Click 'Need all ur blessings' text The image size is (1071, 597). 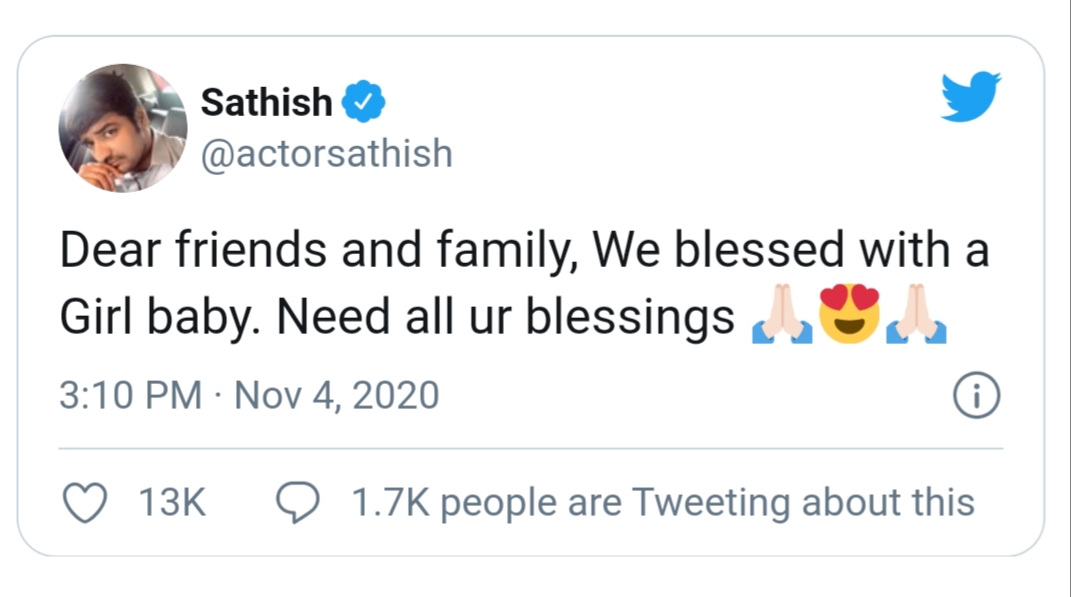tap(505, 317)
